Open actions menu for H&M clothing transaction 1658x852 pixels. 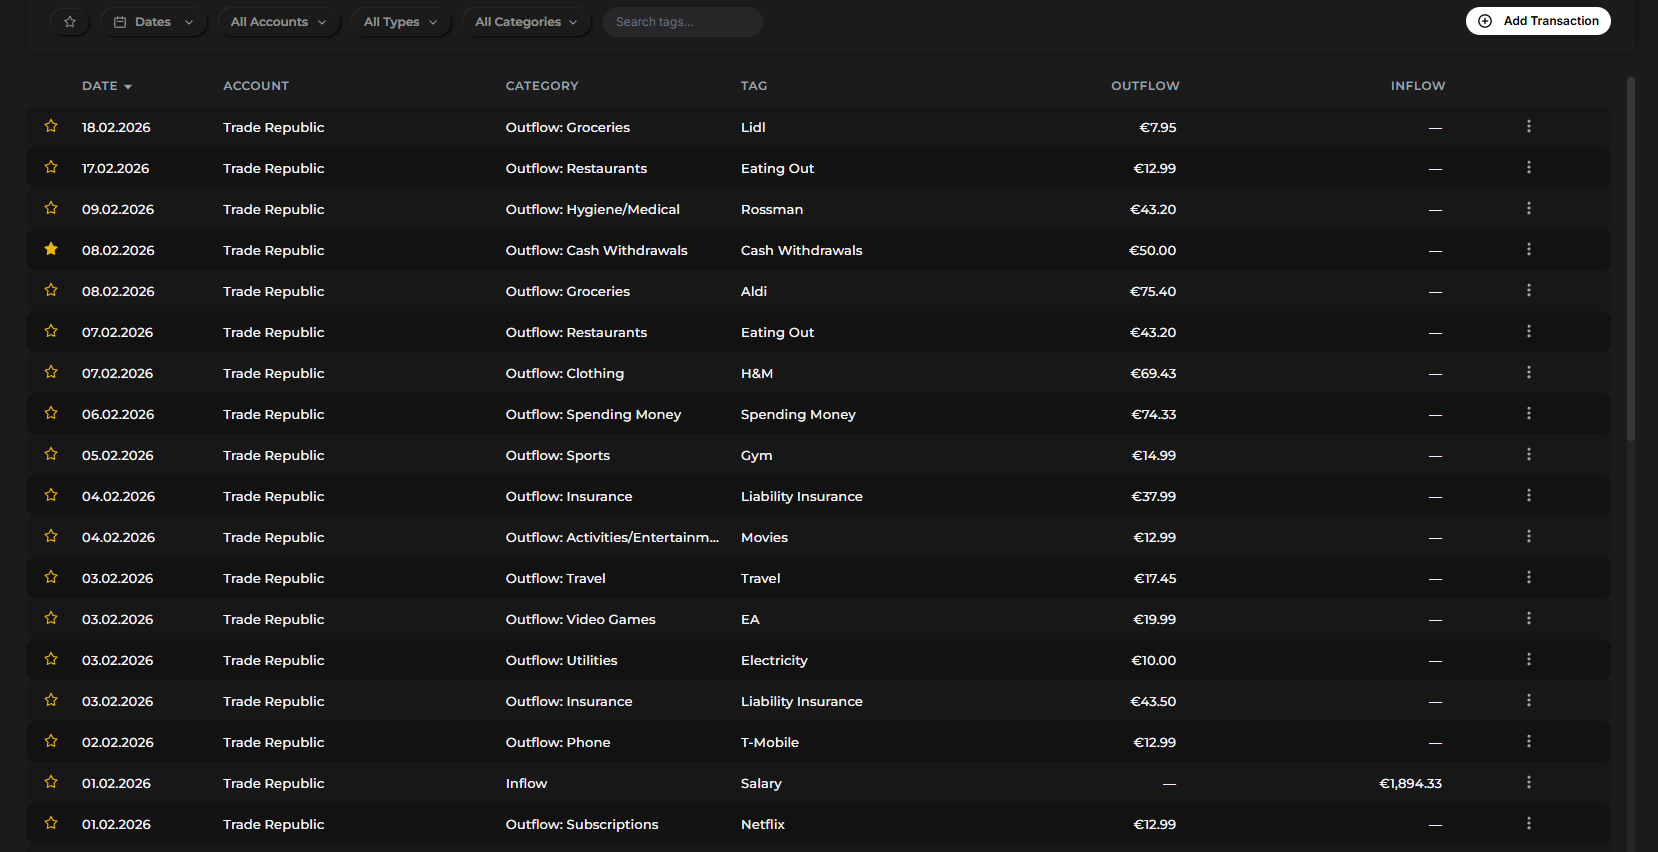point(1528,373)
